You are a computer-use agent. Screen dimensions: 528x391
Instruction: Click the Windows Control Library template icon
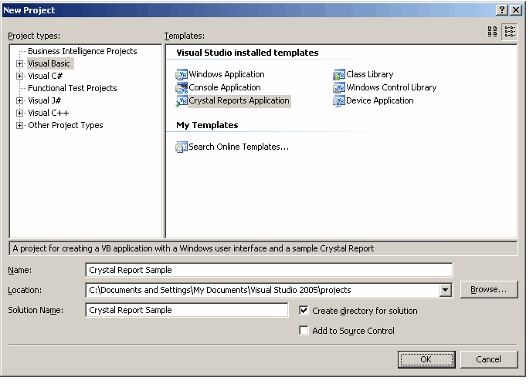(x=339, y=88)
